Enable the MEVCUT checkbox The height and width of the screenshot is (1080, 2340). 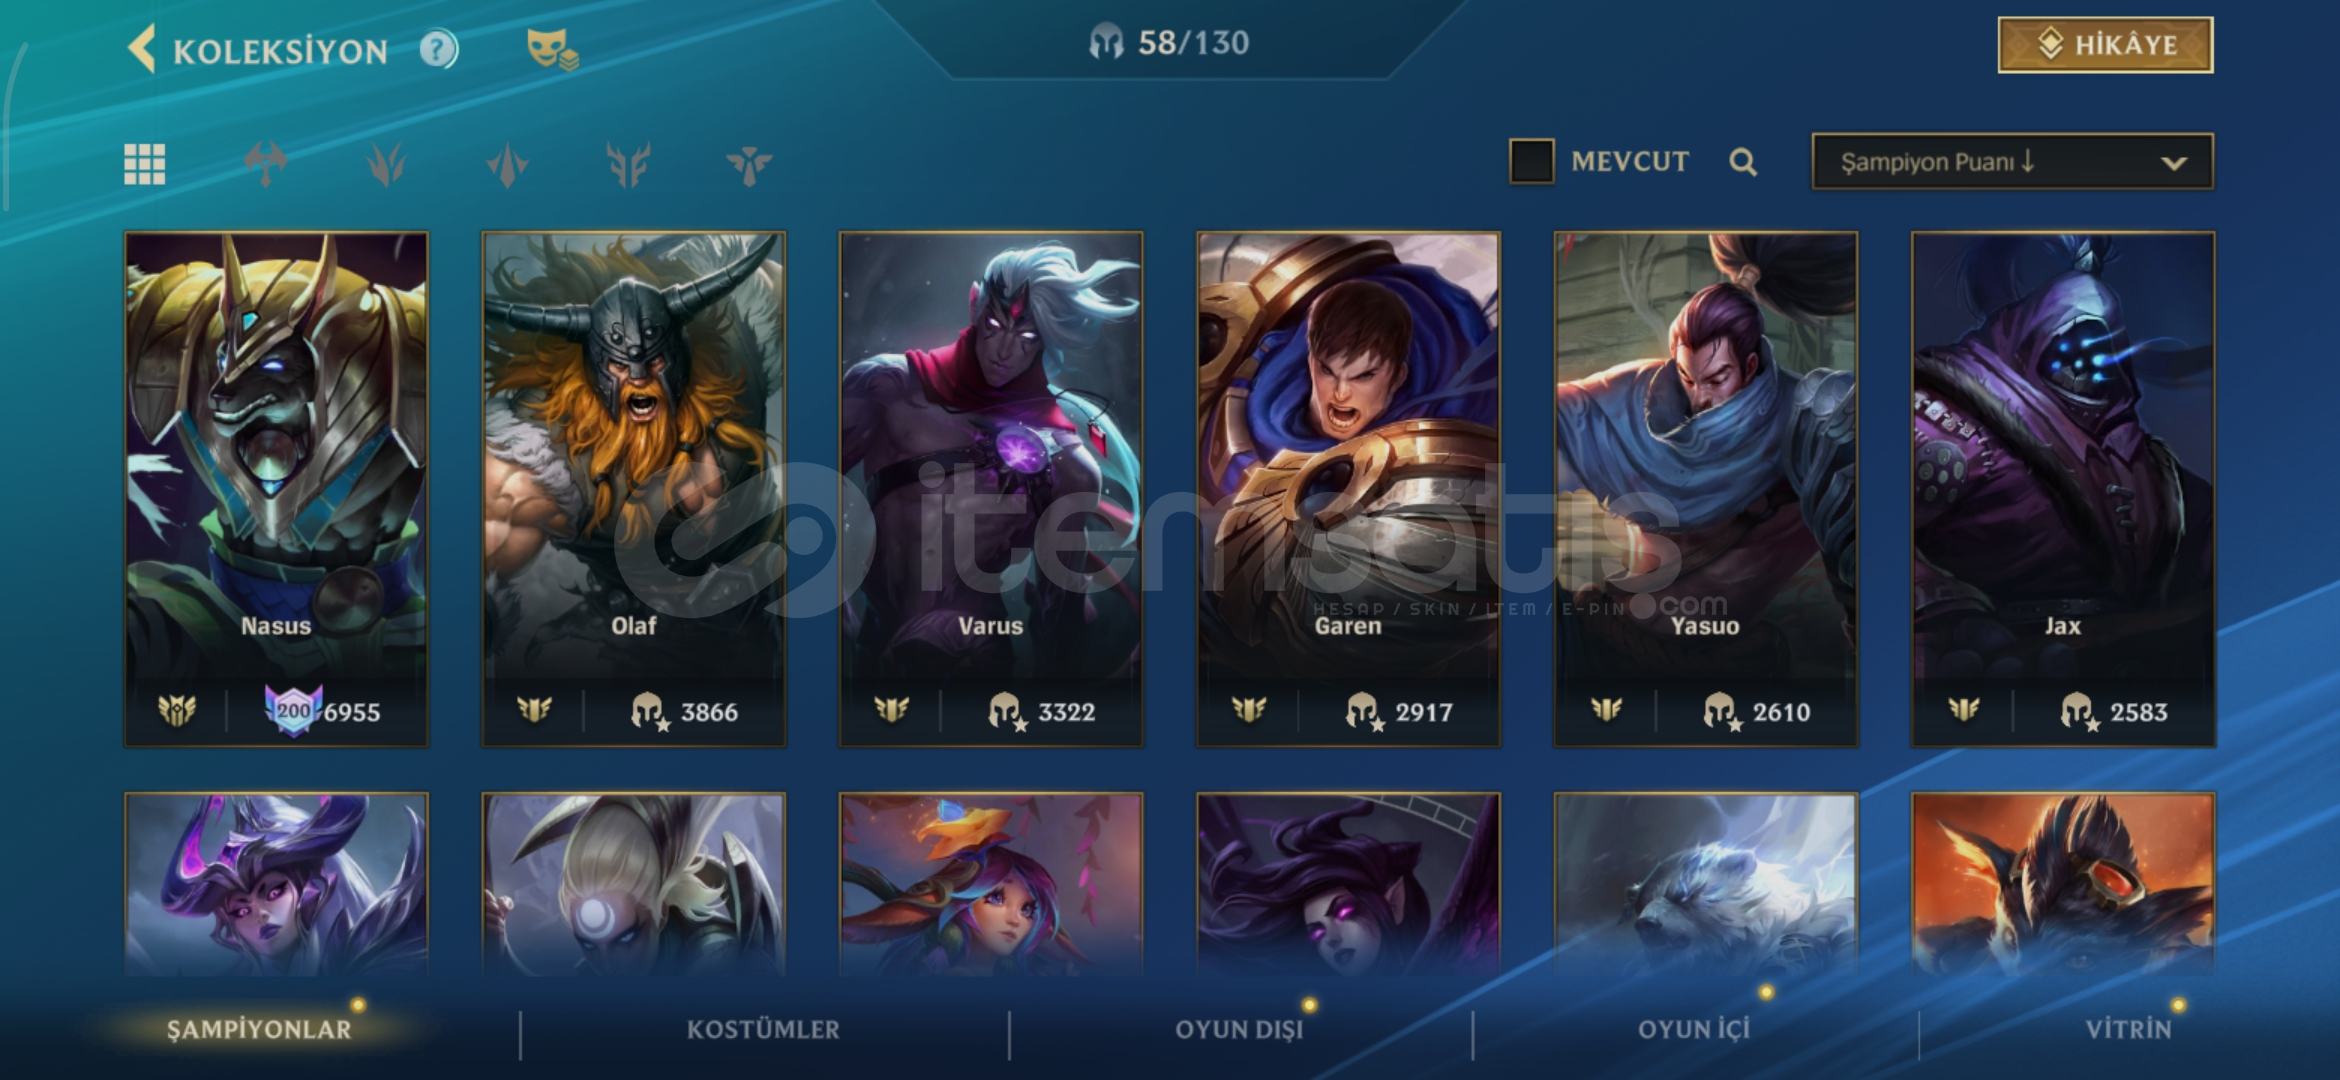pyautogui.click(x=1531, y=161)
